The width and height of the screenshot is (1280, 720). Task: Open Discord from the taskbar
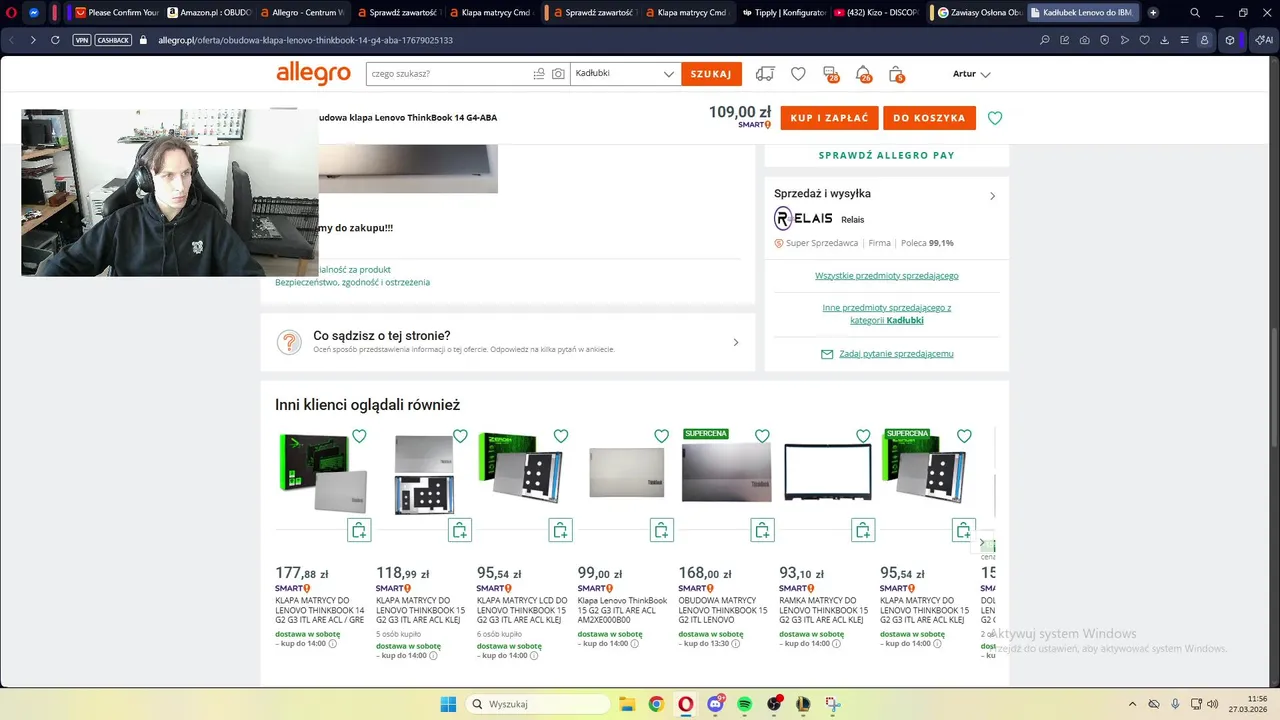[x=715, y=704]
